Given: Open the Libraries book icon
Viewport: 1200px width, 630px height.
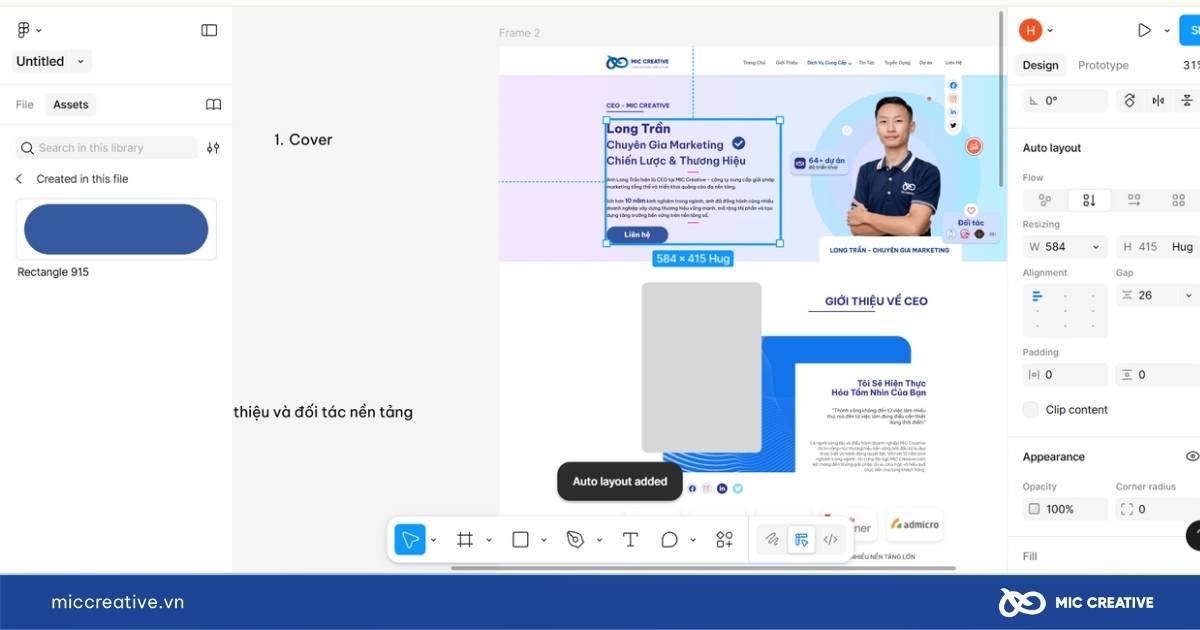Looking at the screenshot, I should (x=213, y=105).
